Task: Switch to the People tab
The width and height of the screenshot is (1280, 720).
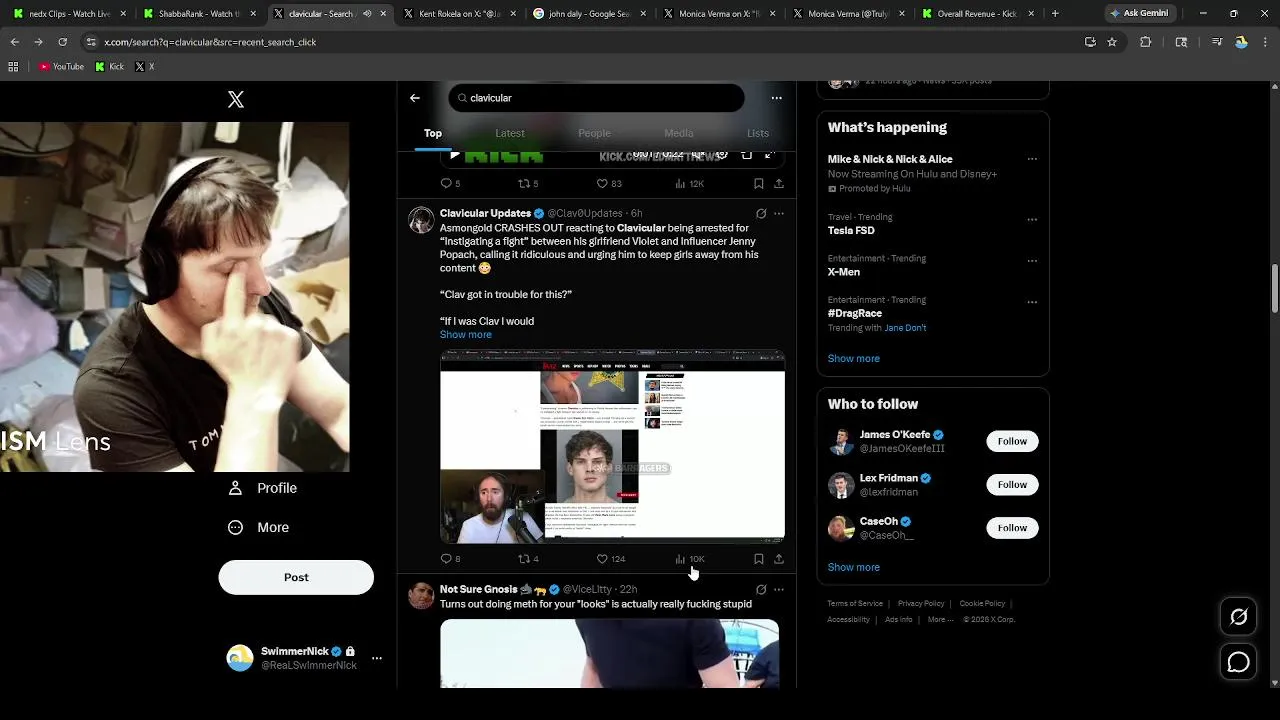Action: pyautogui.click(x=594, y=133)
